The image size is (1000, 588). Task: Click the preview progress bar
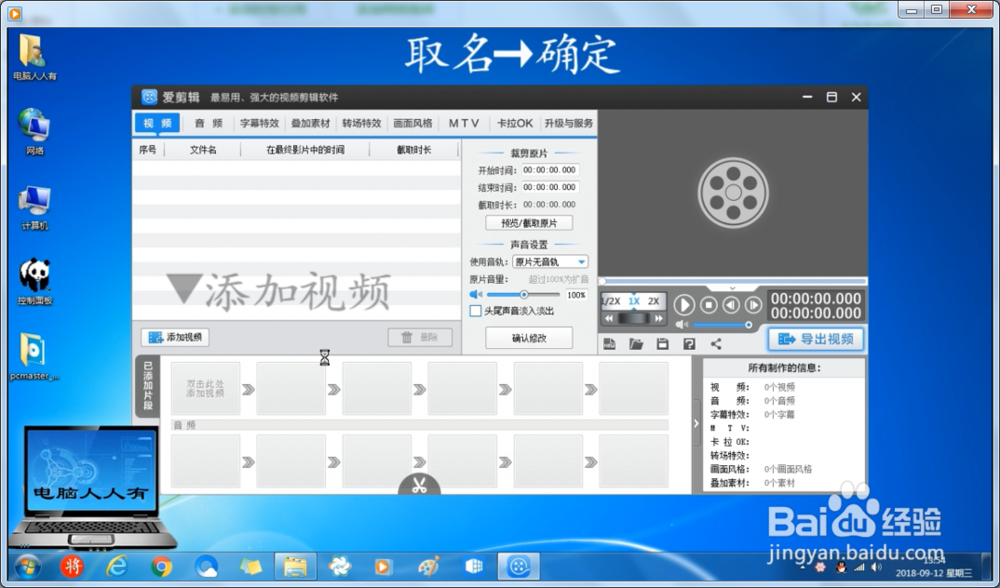(x=733, y=281)
